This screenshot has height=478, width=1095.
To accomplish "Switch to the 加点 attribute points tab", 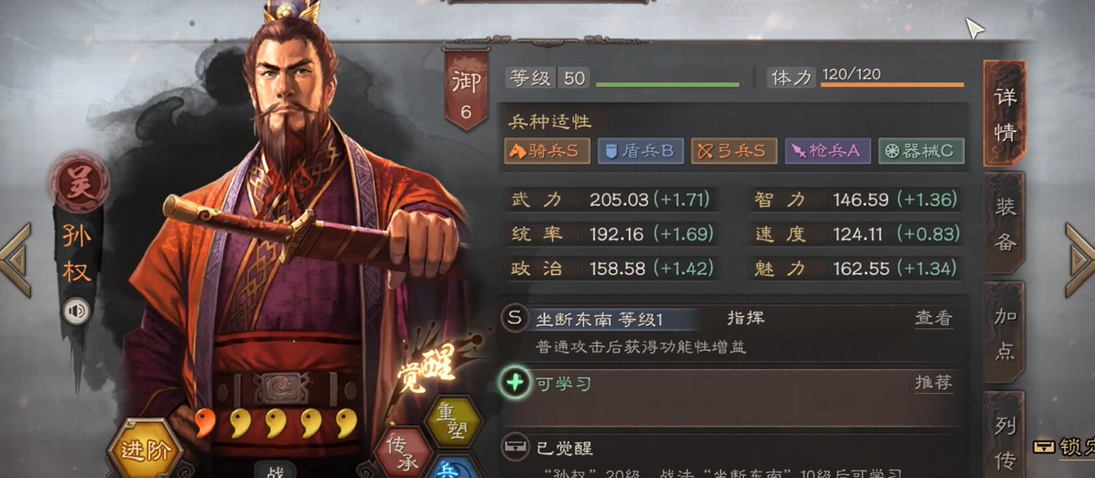I will point(1004,333).
